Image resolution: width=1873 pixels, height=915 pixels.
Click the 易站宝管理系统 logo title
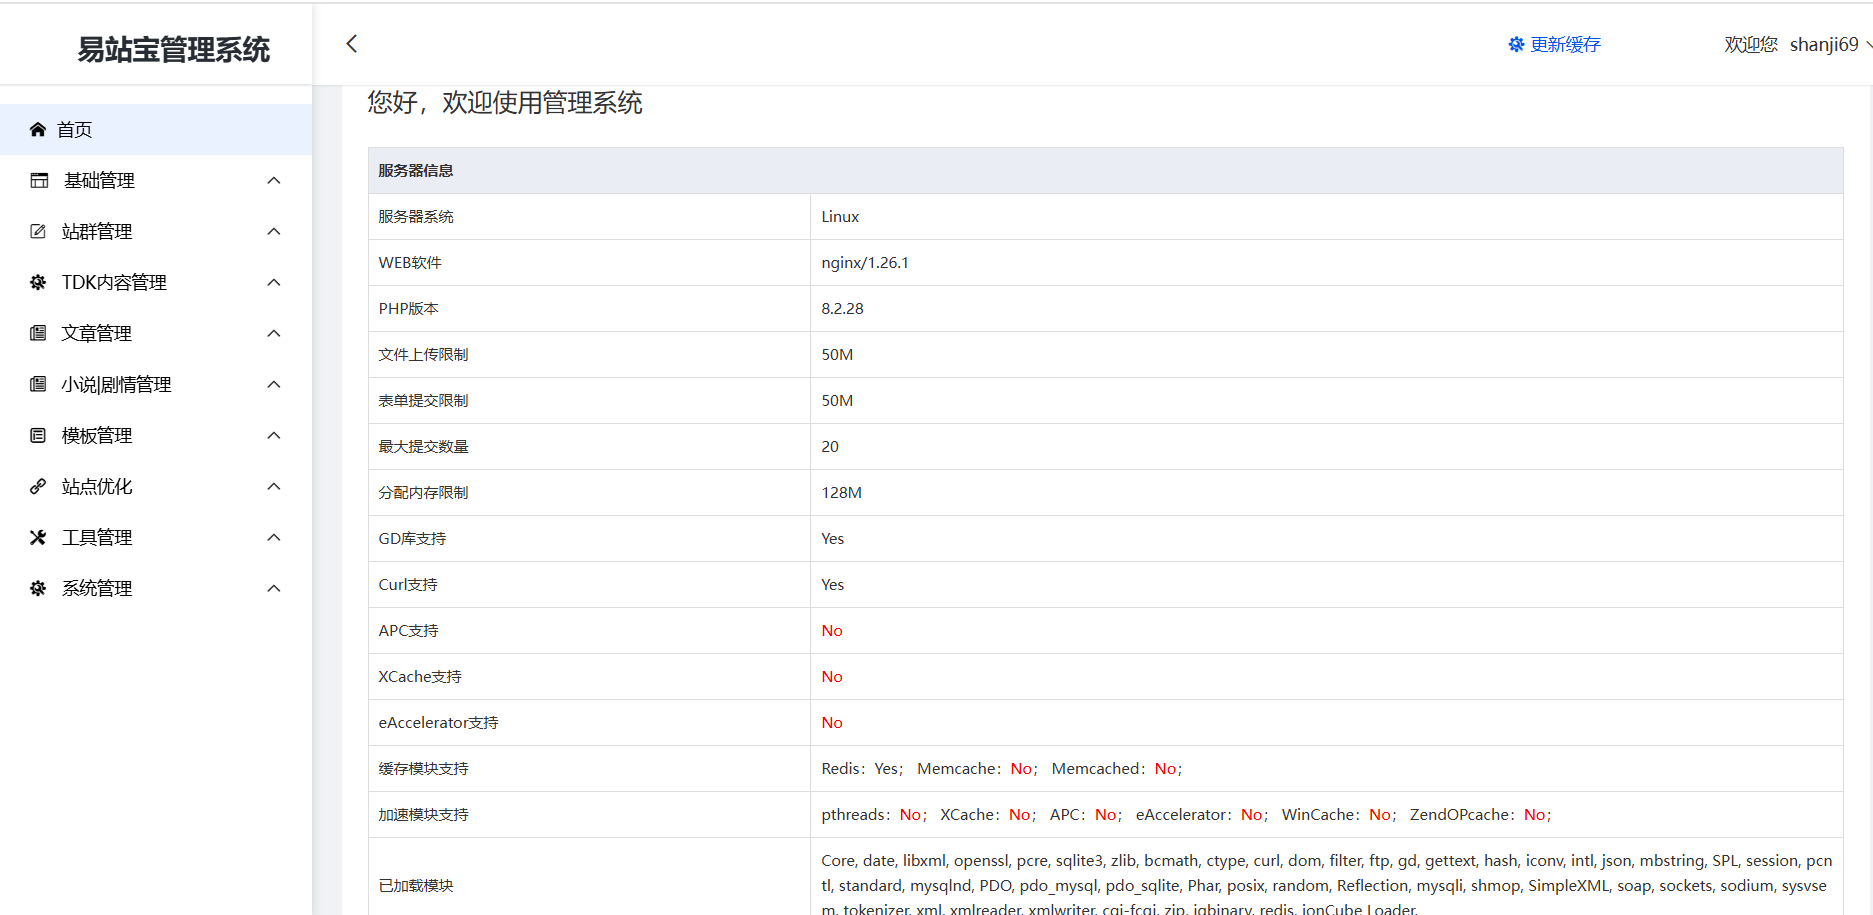pyautogui.click(x=174, y=49)
